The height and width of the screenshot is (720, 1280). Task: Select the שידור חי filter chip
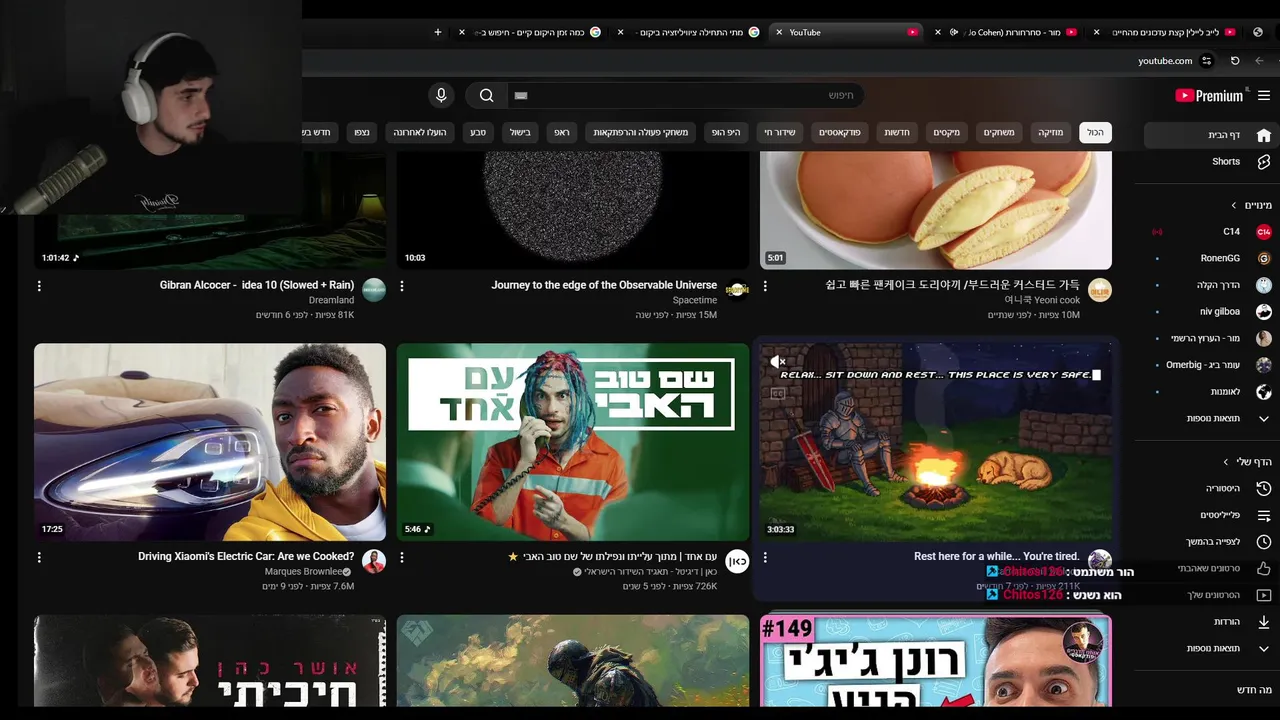coord(780,132)
